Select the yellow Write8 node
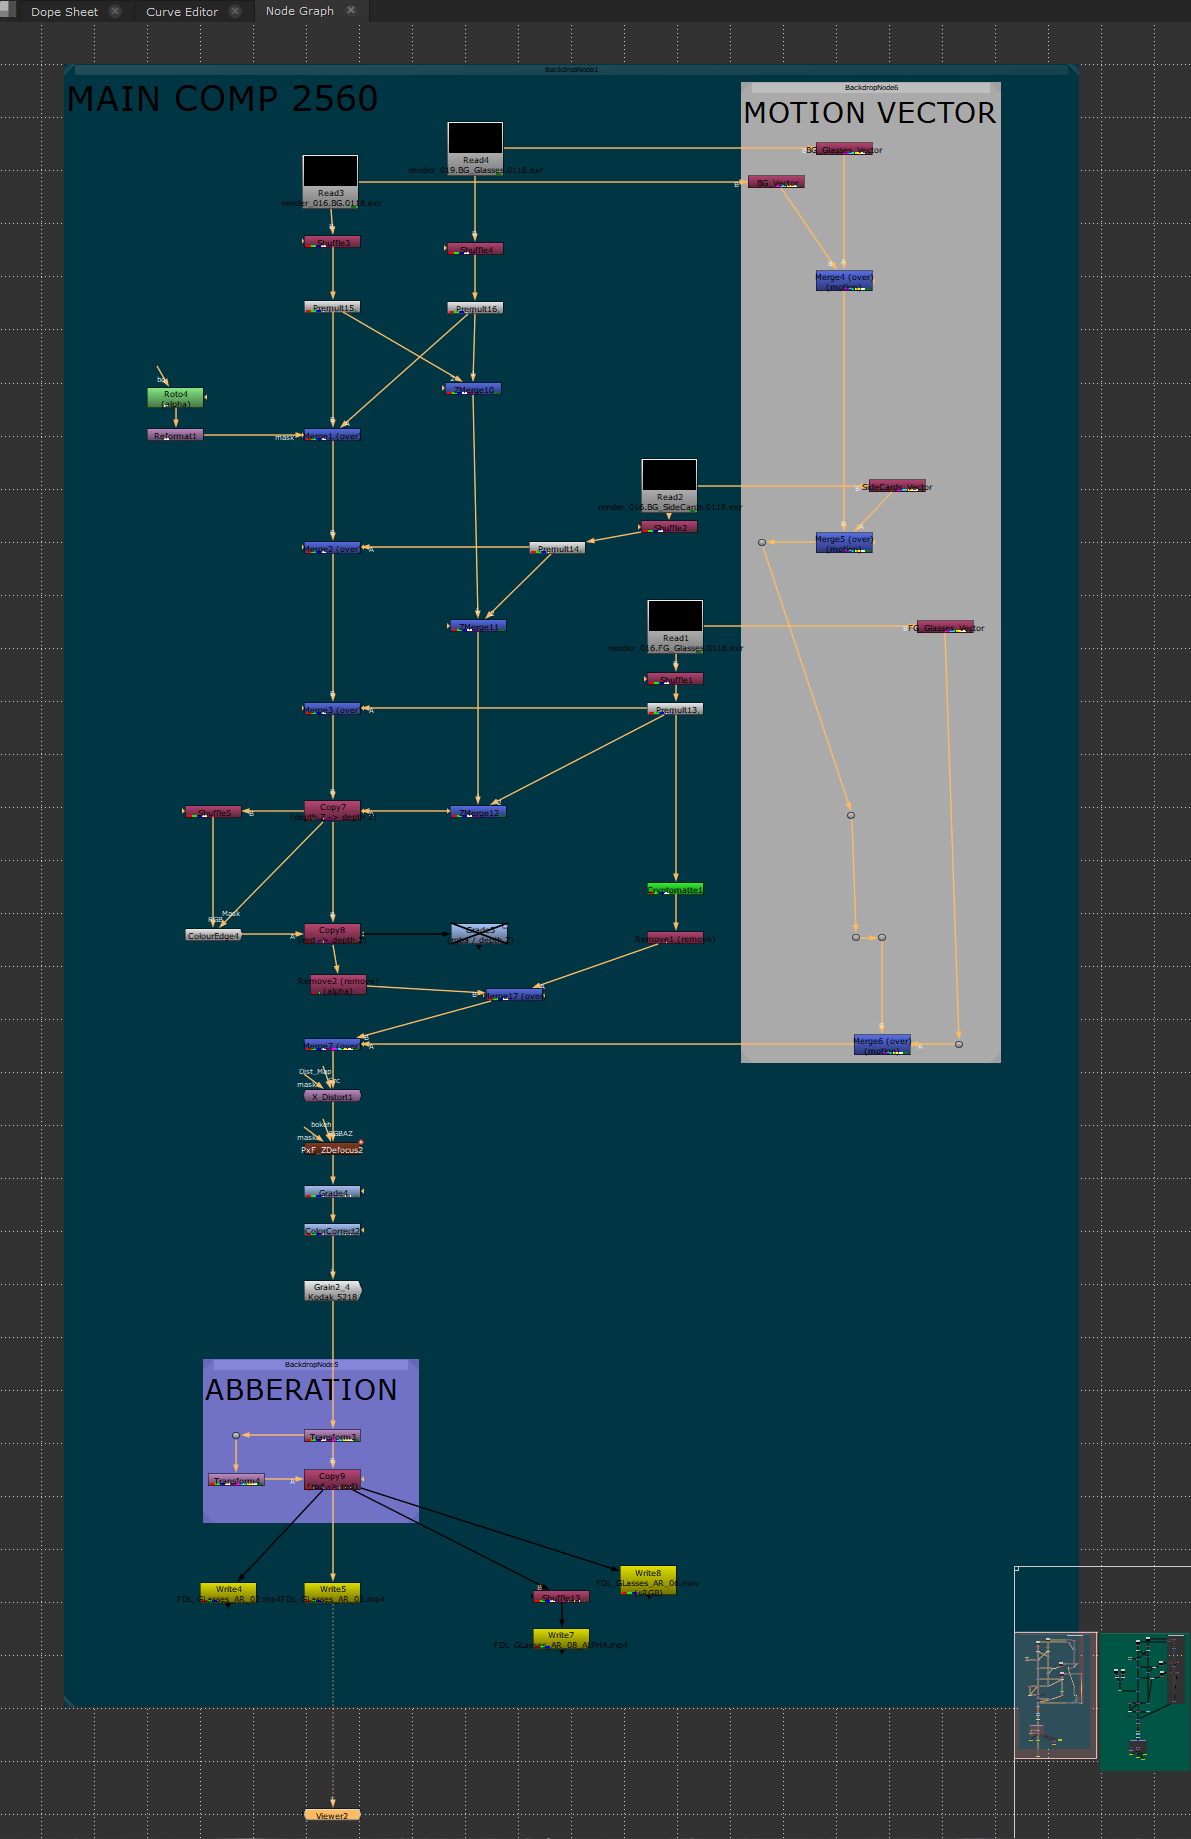 (648, 1580)
